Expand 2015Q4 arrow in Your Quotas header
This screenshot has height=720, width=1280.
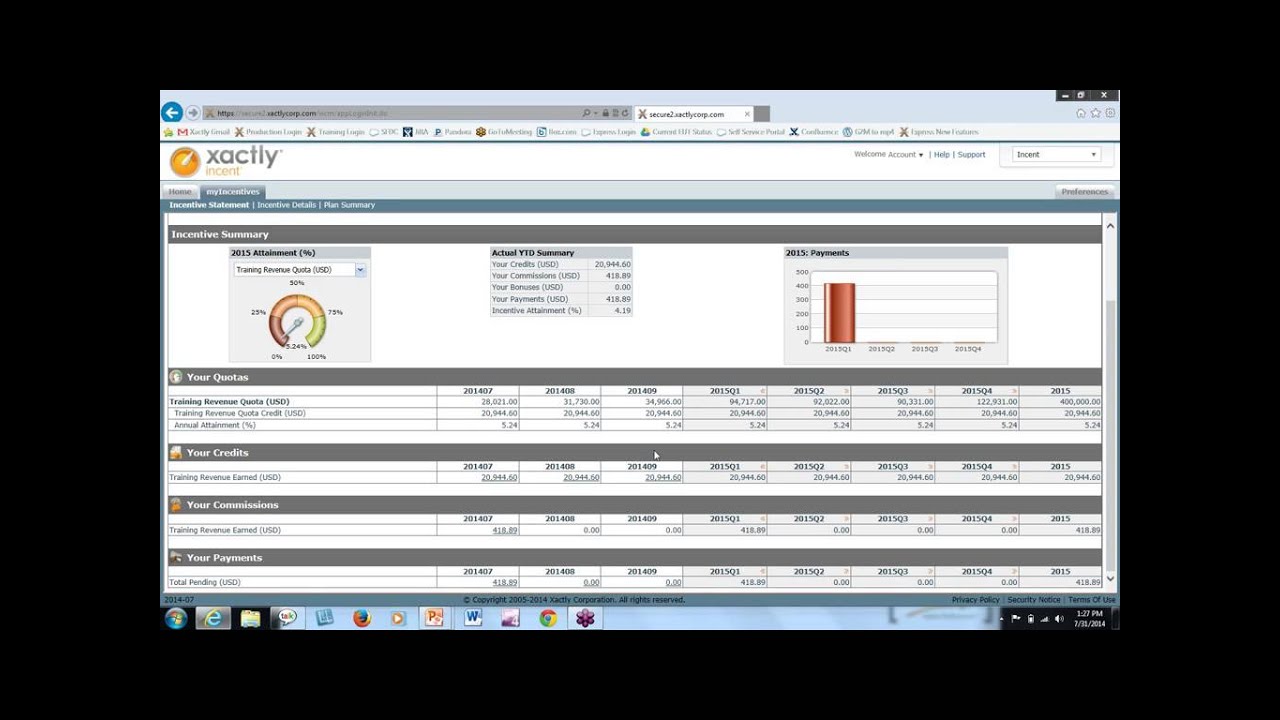click(x=1014, y=391)
